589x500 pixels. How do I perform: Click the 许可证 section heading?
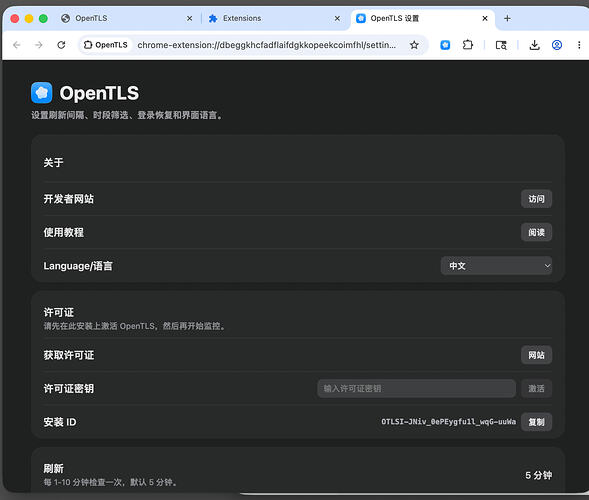tap(58, 312)
